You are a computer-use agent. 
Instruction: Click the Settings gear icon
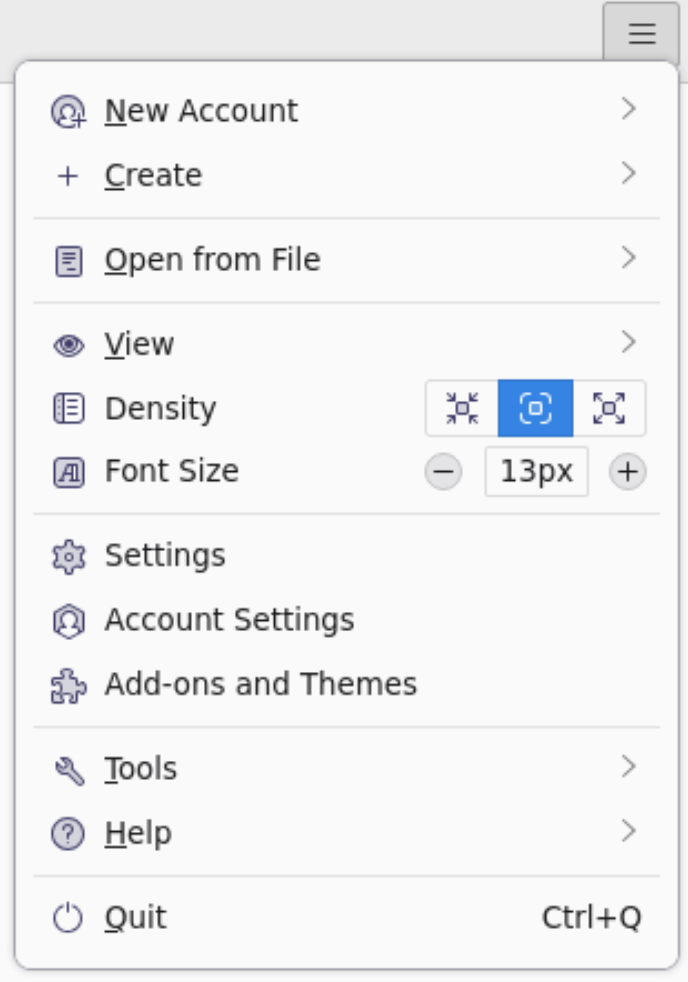point(68,557)
